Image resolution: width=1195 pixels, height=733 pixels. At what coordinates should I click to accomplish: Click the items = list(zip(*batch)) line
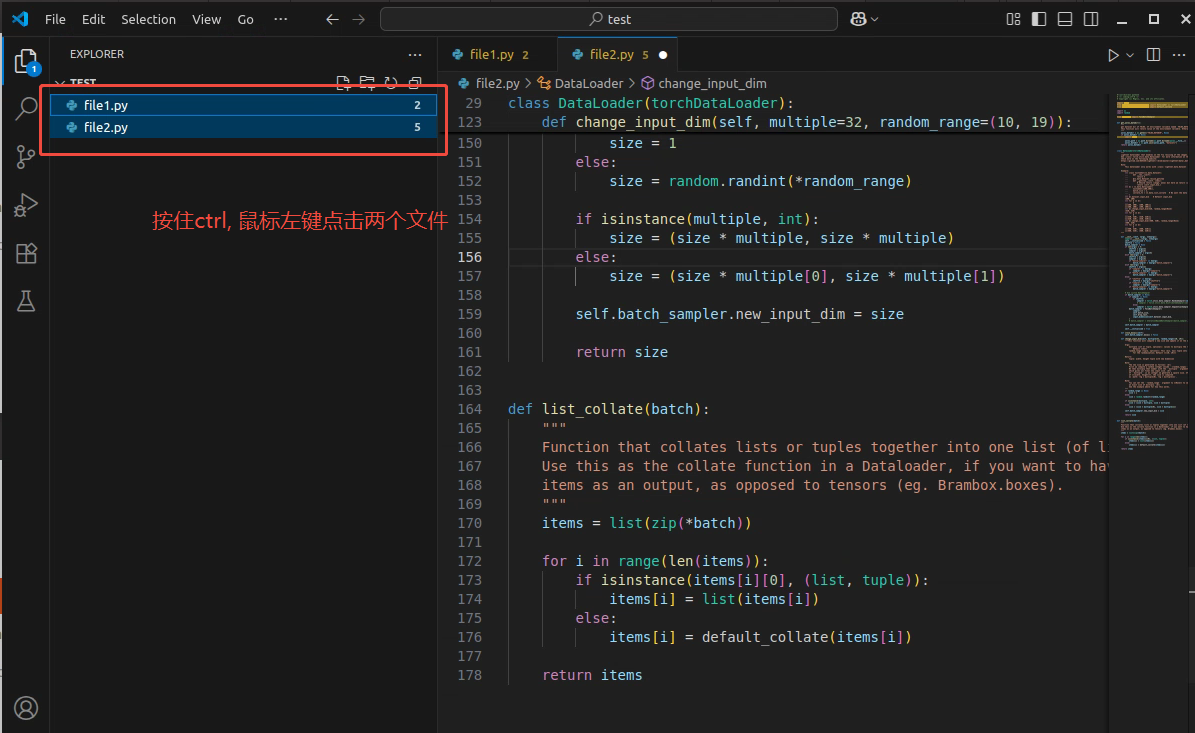tap(646, 523)
